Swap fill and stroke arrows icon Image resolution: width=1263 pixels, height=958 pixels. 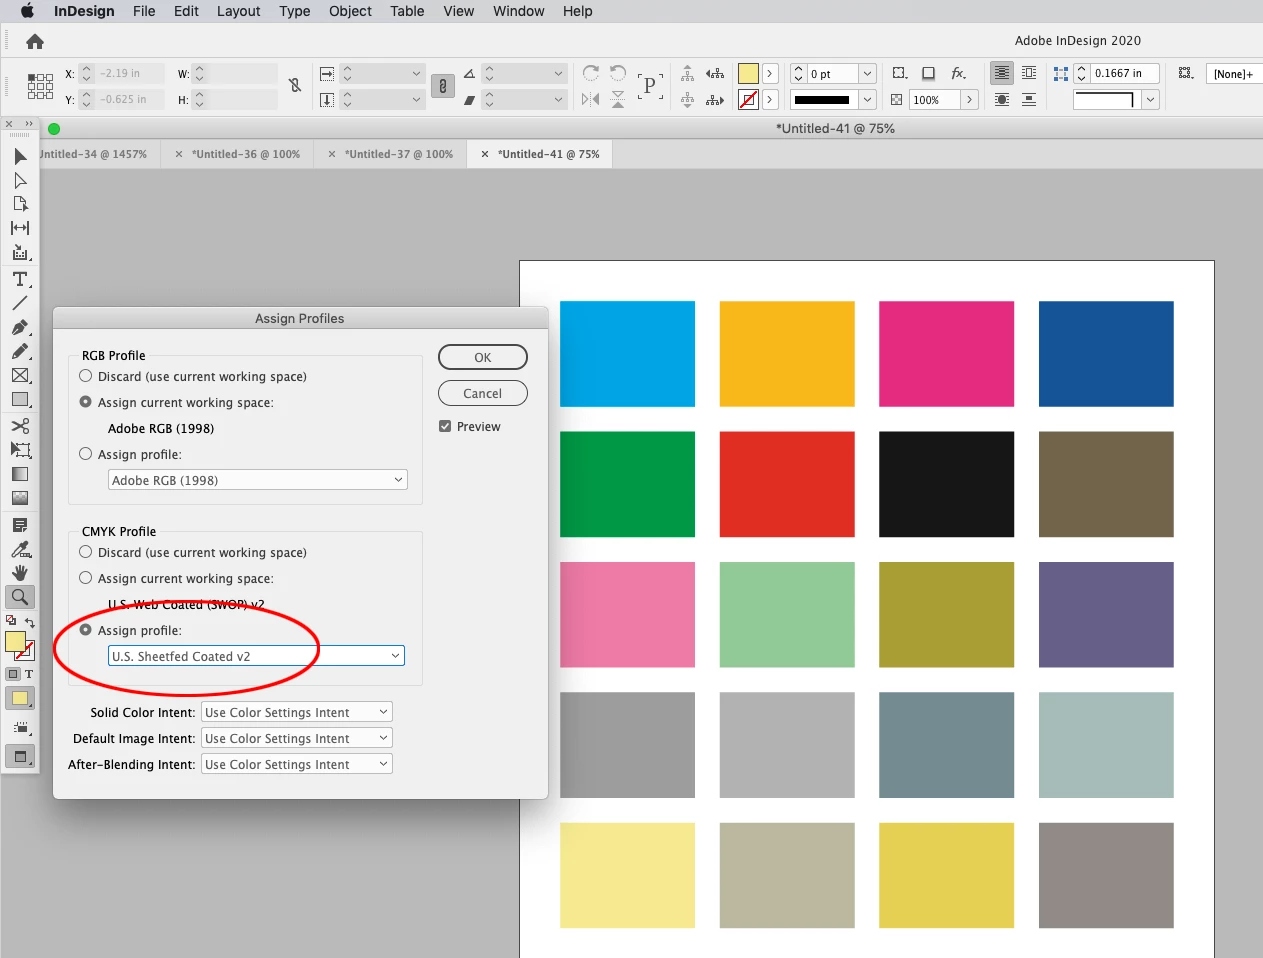[x=30, y=622]
